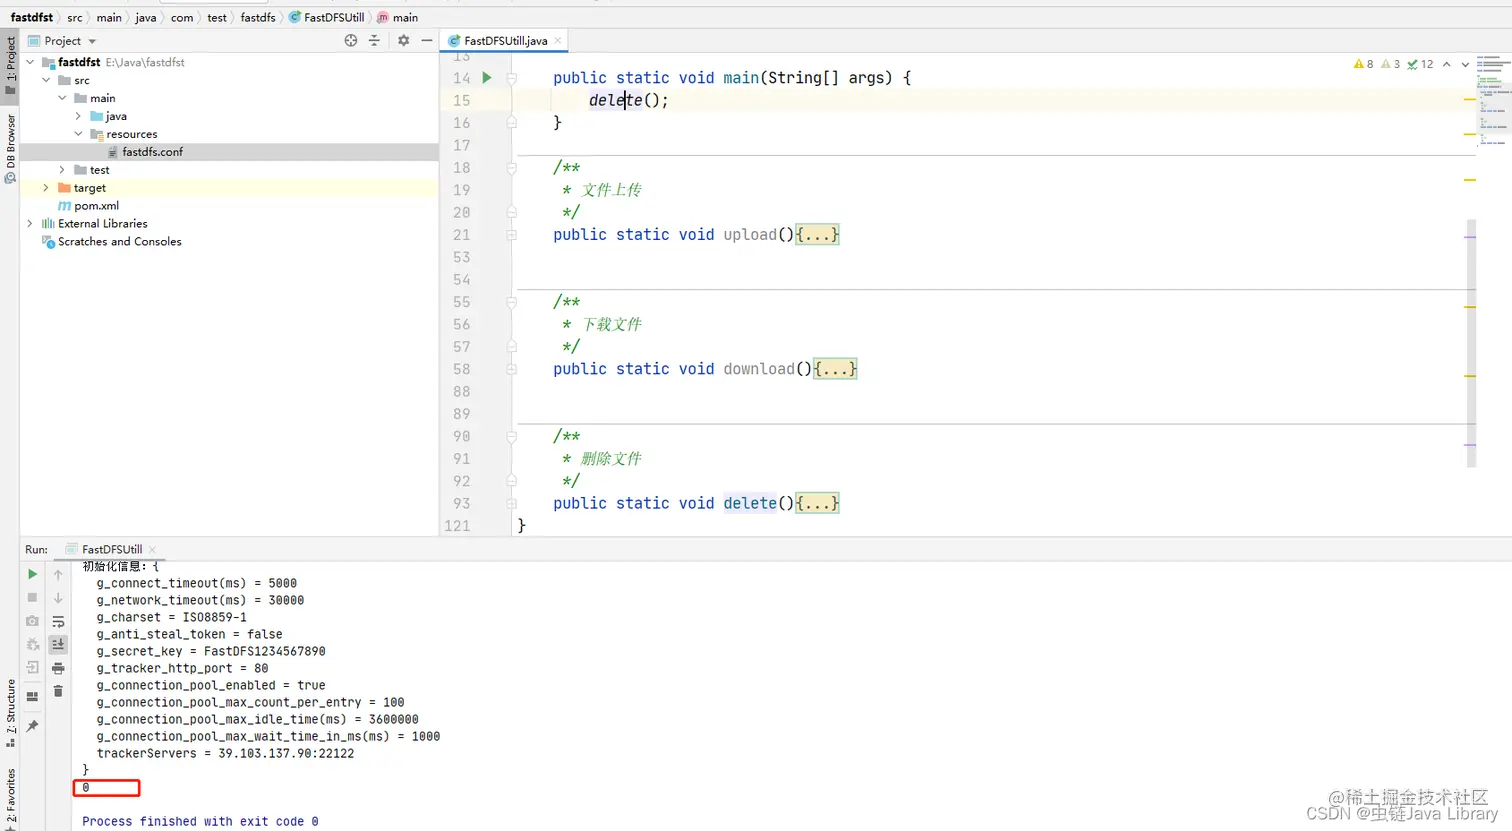Expand the folded upload() method body
This screenshot has width=1512, height=831.
(x=817, y=235)
